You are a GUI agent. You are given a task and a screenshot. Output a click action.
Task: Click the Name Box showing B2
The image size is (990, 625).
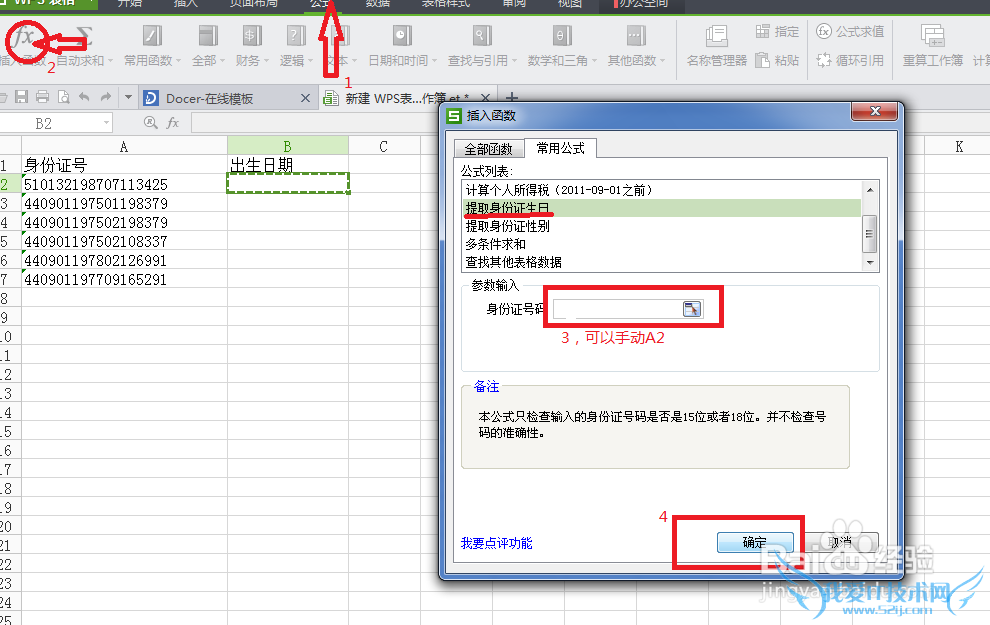coord(51,123)
